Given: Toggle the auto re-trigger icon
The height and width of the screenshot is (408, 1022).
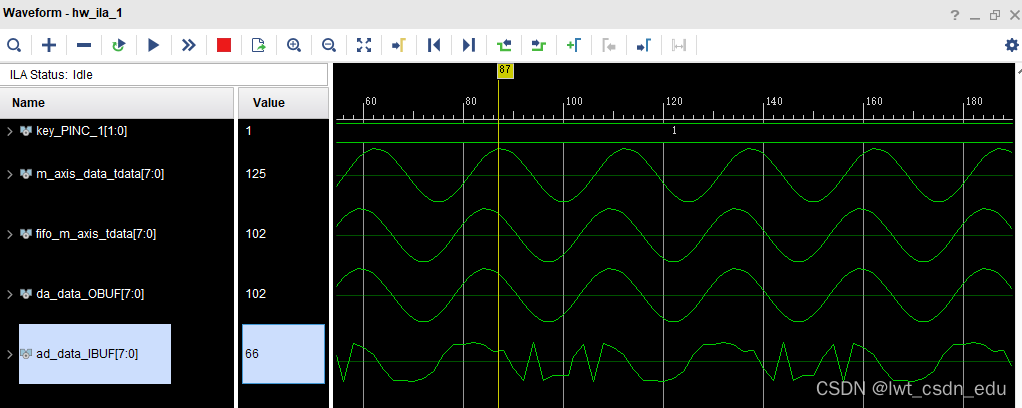Looking at the screenshot, I should (119, 45).
